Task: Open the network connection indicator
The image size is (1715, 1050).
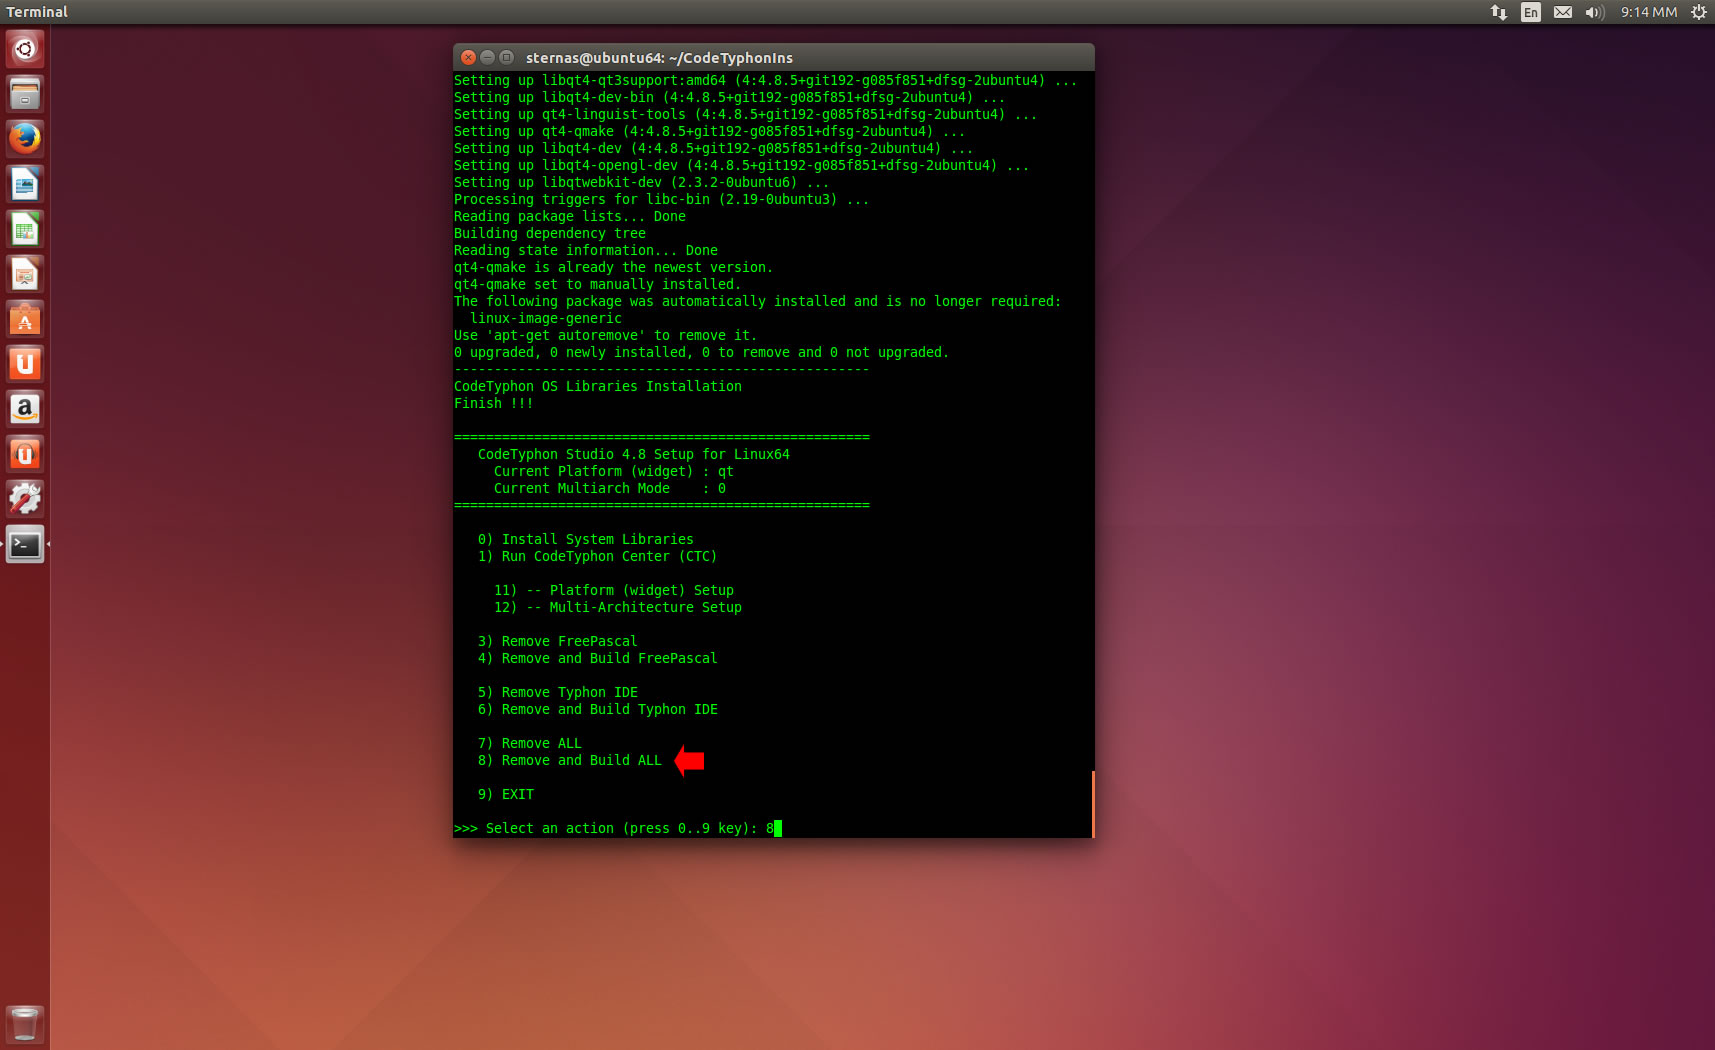Action: pos(1498,12)
